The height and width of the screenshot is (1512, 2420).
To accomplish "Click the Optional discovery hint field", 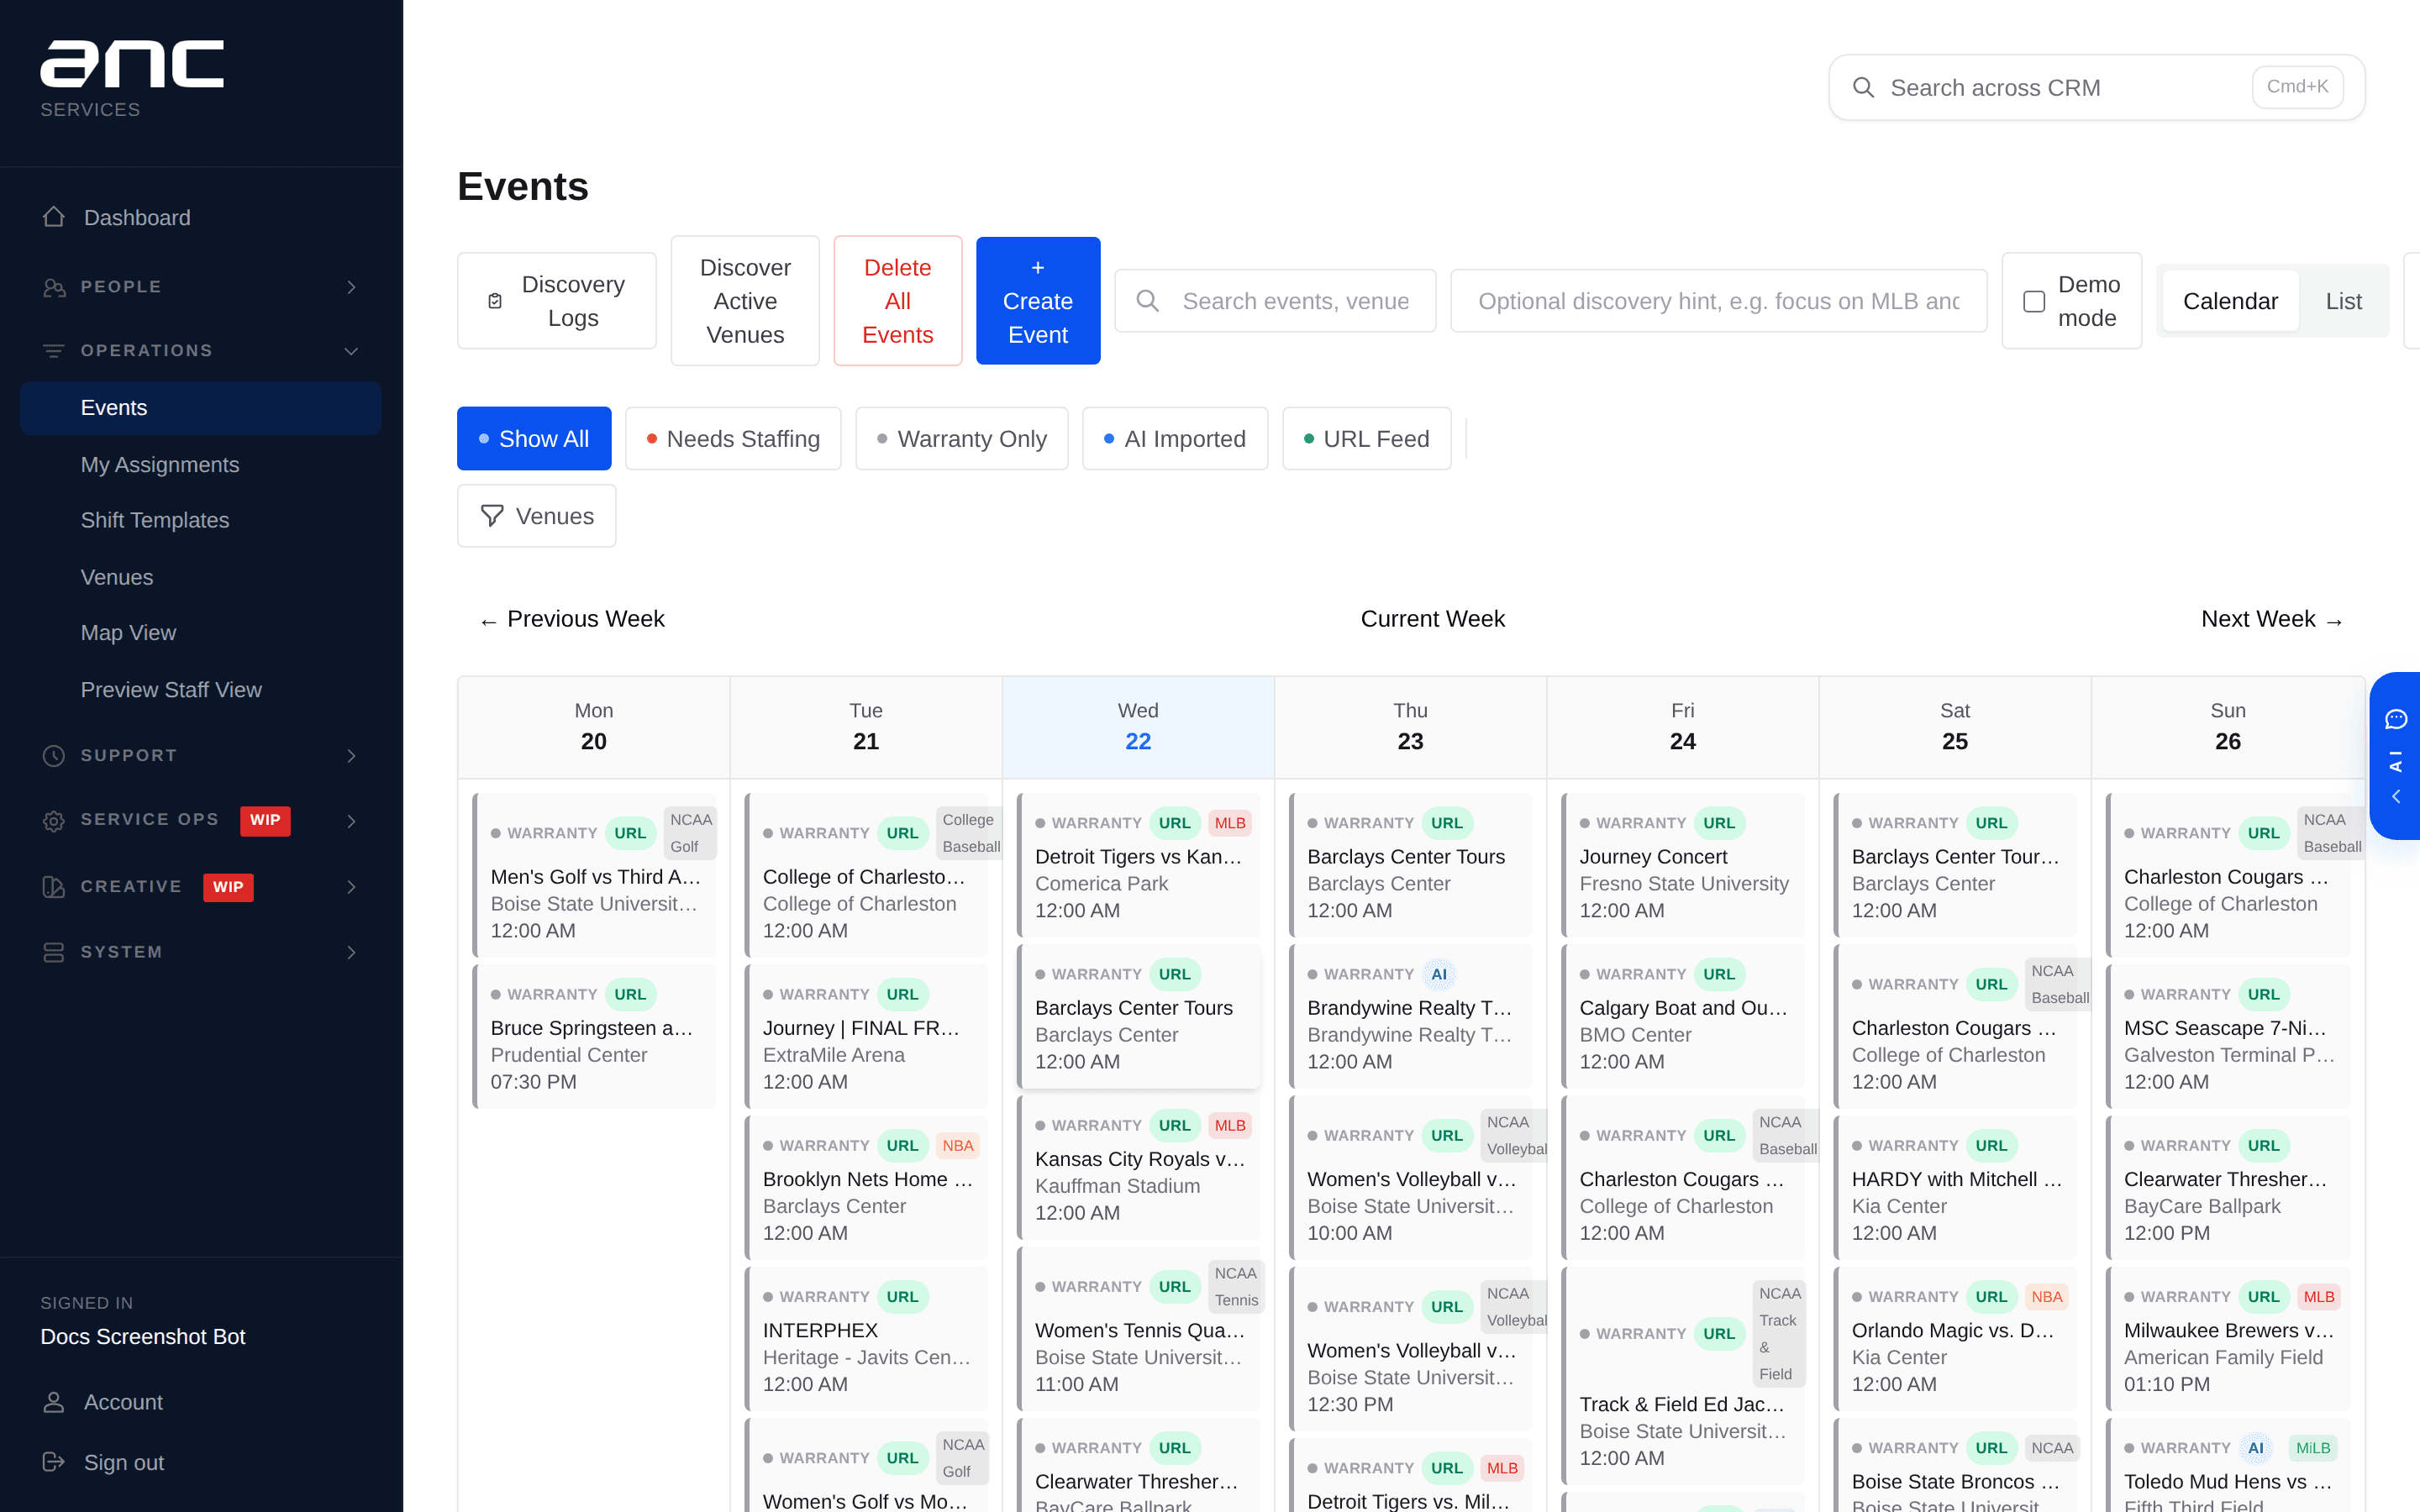I will (1719, 301).
